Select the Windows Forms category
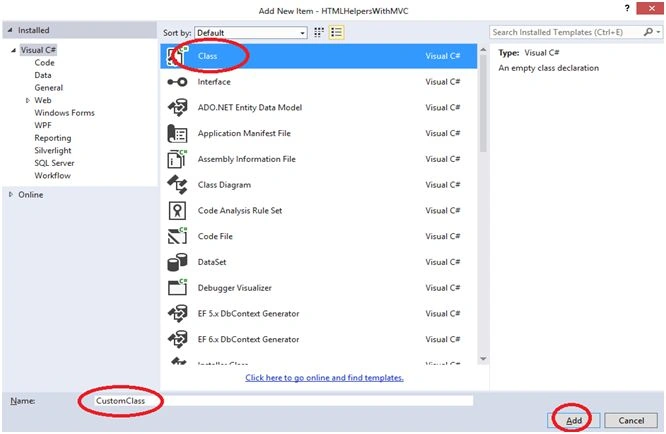The image size is (666, 434). pyautogui.click(x=65, y=113)
